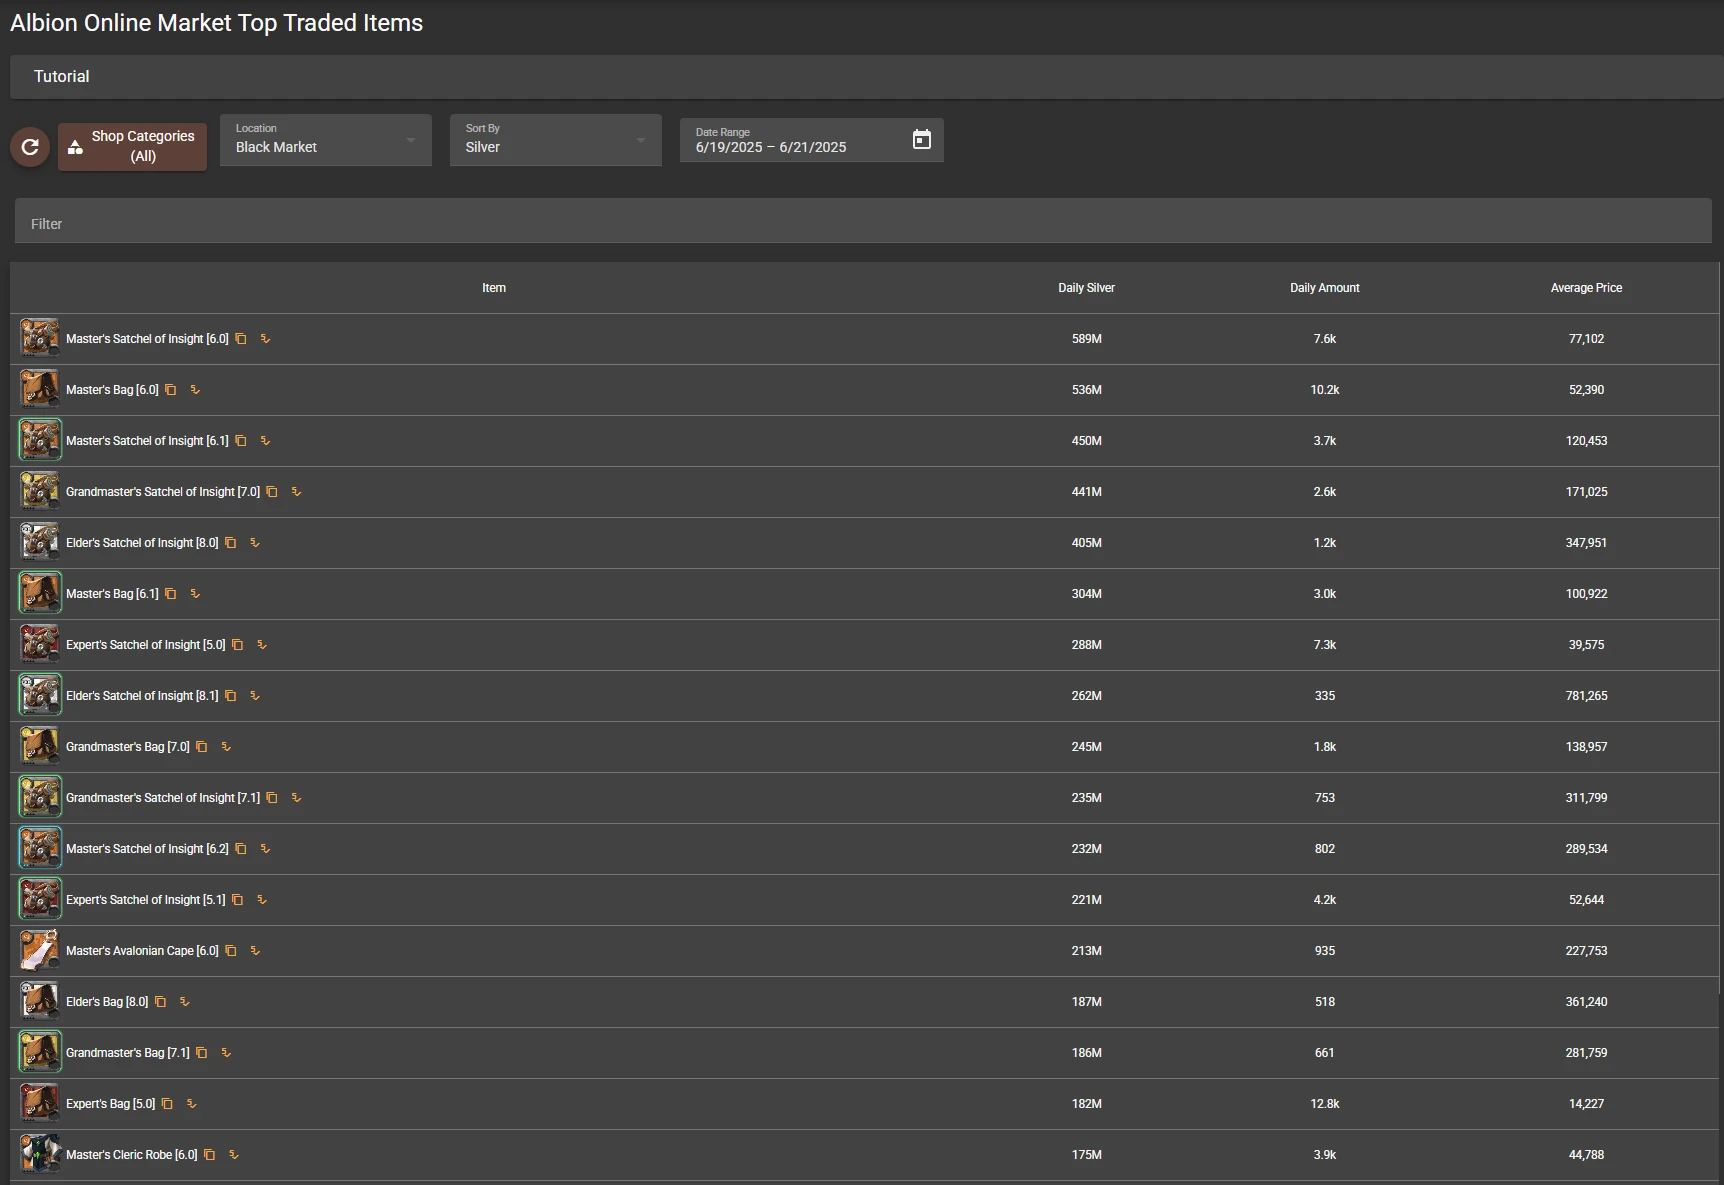This screenshot has width=1724, height=1185.
Task: Click price-check icon beside Elder's Satchel of Insight [8.0]
Action: click(255, 543)
